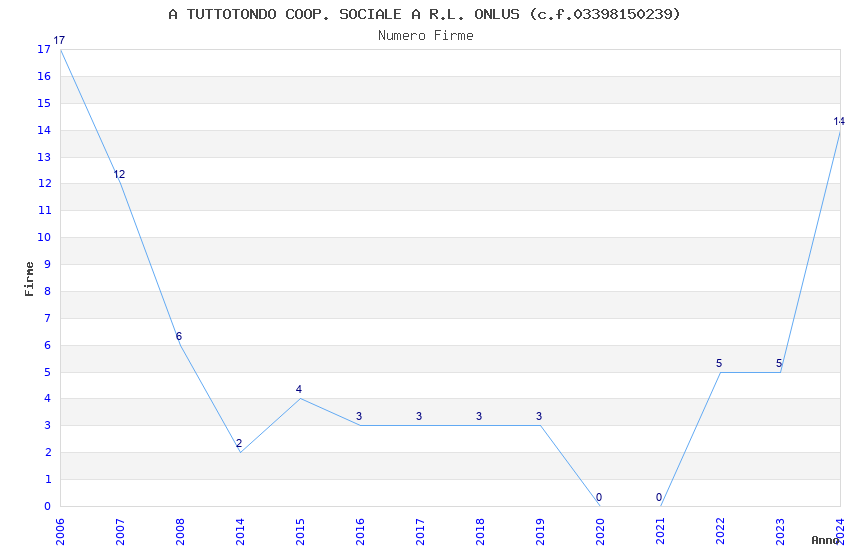Click data point value 3 for year 2019

(x=539, y=416)
